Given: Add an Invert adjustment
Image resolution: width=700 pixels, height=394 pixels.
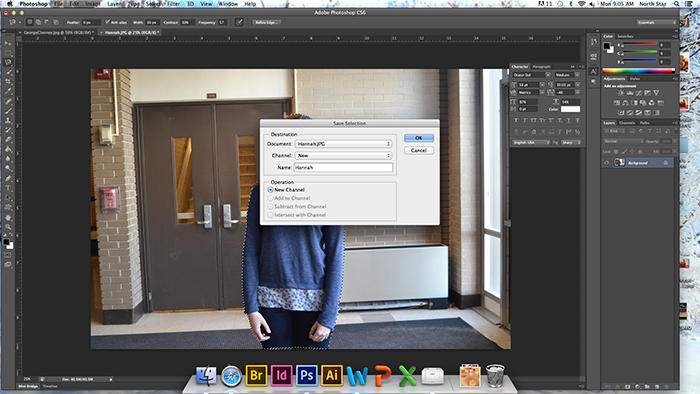Looking at the screenshot, I should point(621,112).
